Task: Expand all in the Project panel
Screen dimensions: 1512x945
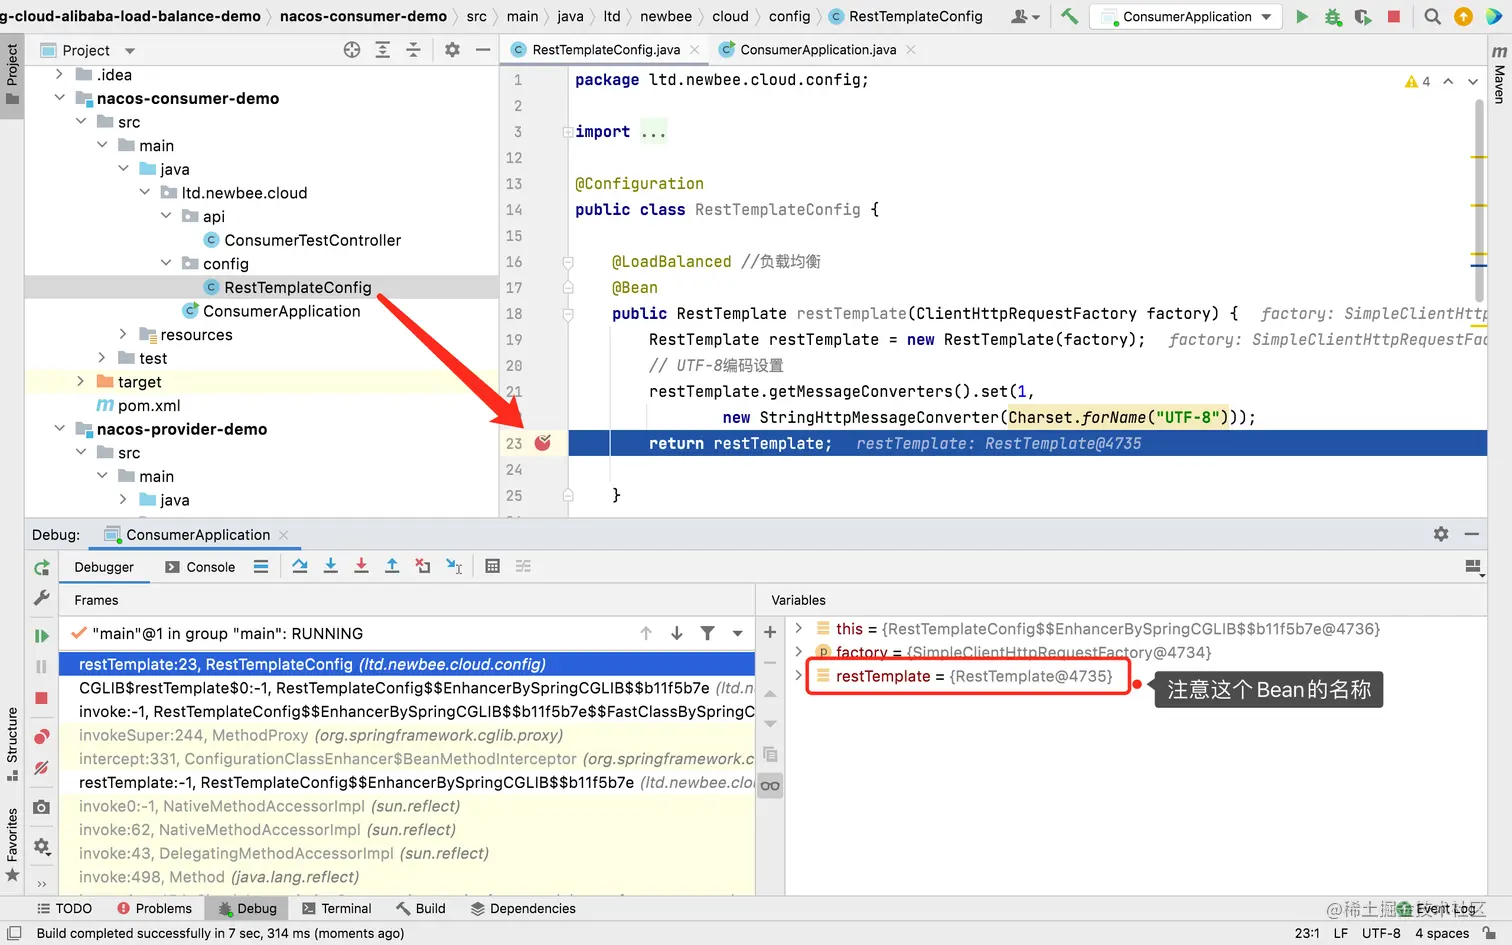Action: pos(383,50)
